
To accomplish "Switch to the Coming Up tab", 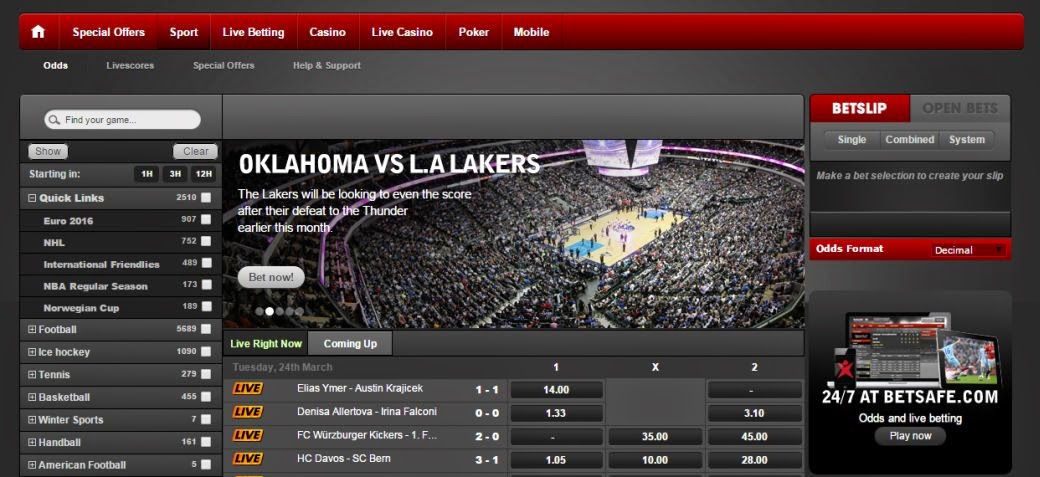I will click(350, 344).
